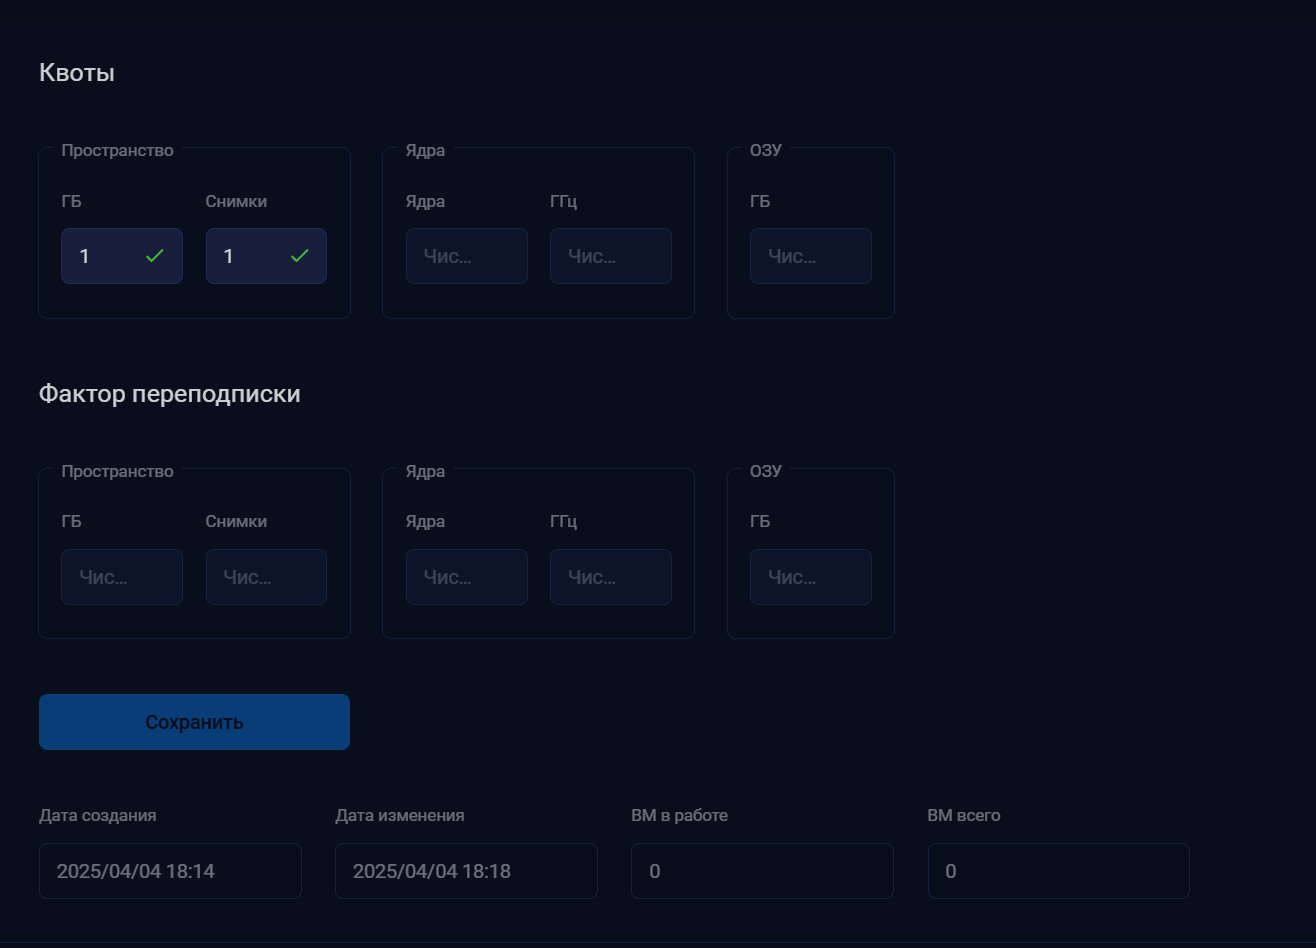Click the green checkmark in quota Снимки field
The width and height of the screenshot is (1316, 948).
(x=299, y=256)
